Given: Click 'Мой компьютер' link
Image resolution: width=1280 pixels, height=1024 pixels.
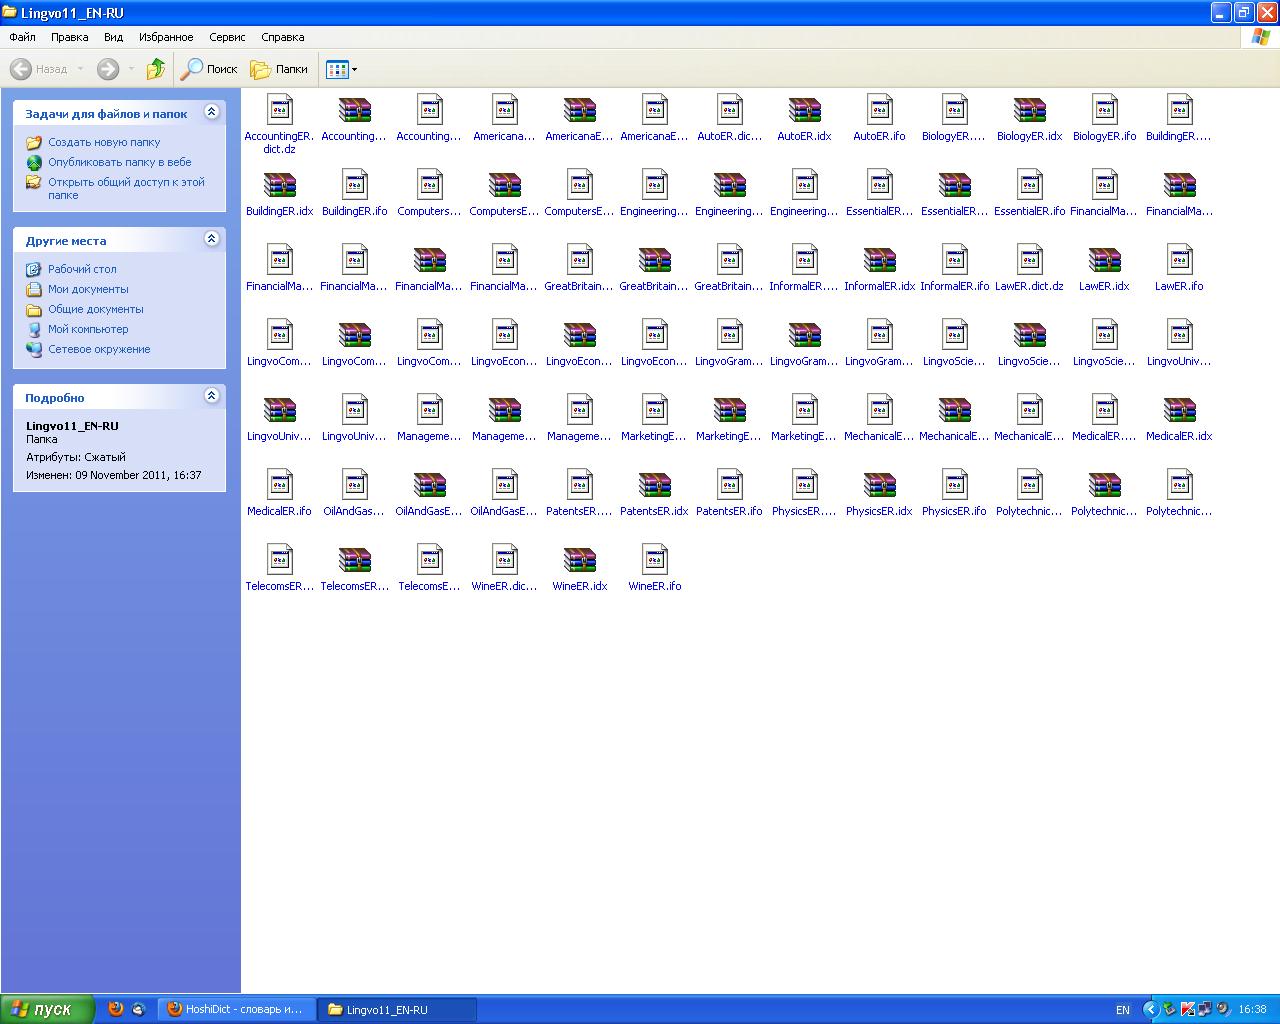Looking at the screenshot, I should click(x=88, y=329).
